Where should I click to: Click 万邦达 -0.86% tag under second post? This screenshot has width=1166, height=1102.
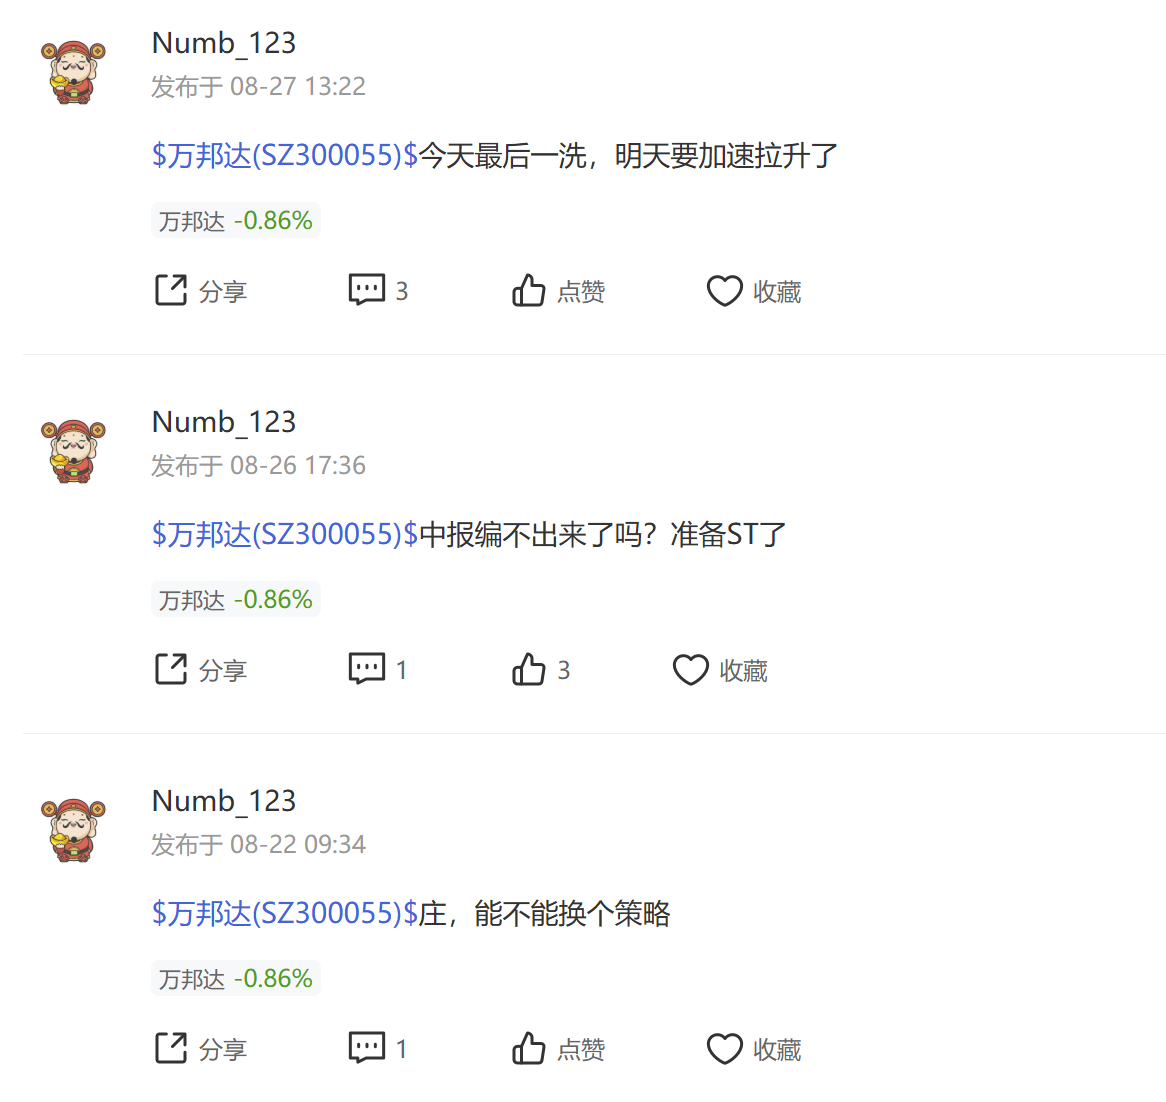(x=236, y=599)
